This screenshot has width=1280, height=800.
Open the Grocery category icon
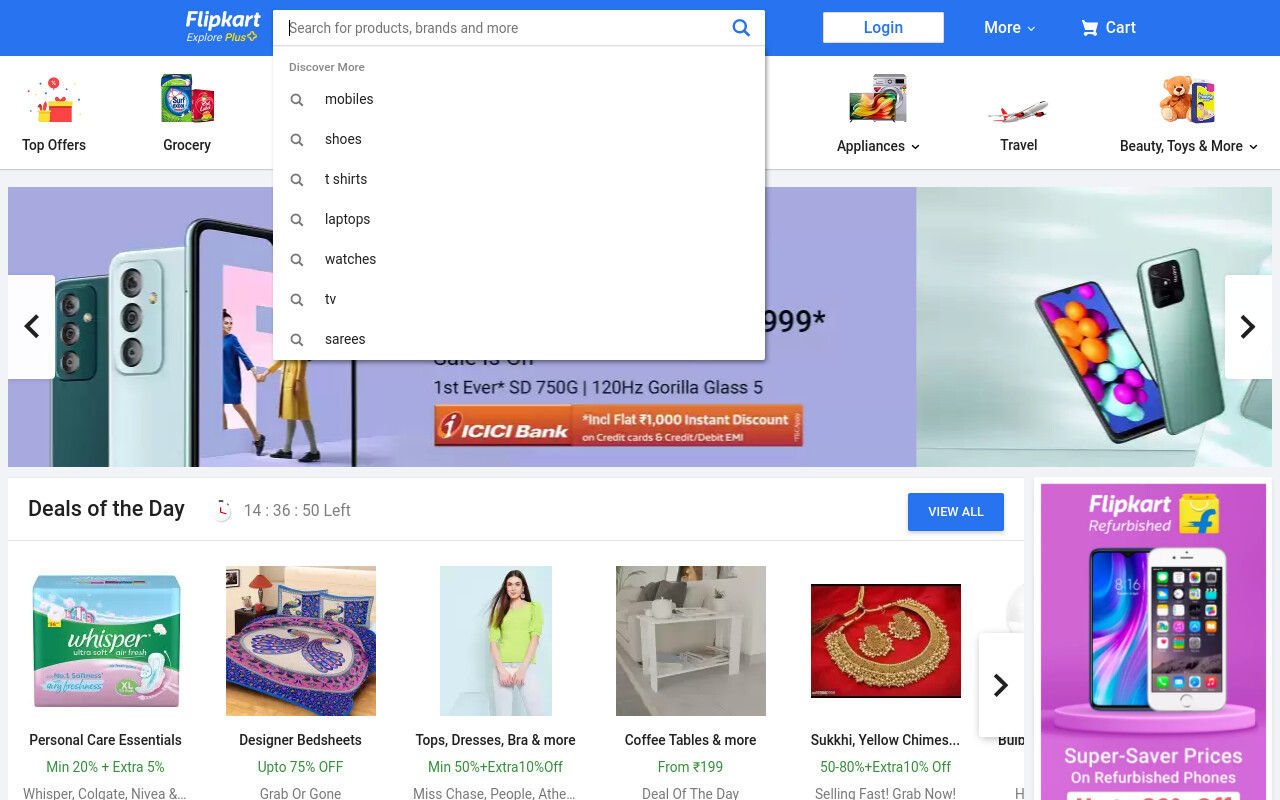point(187,99)
